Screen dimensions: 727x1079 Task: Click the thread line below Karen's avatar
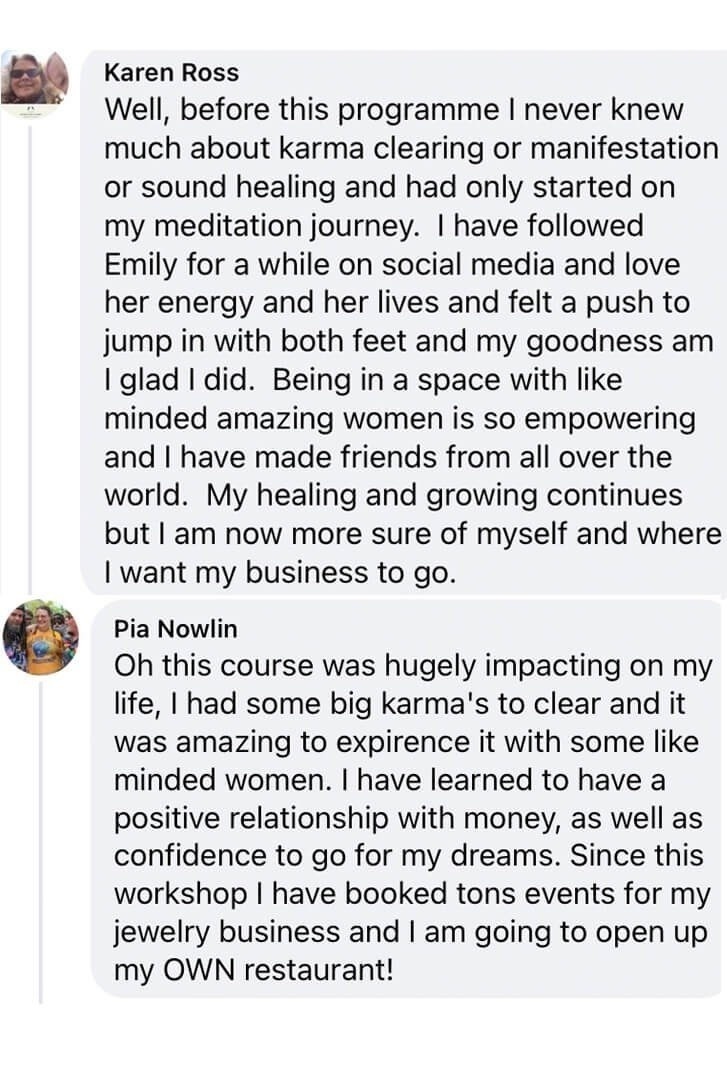pos(30,350)
